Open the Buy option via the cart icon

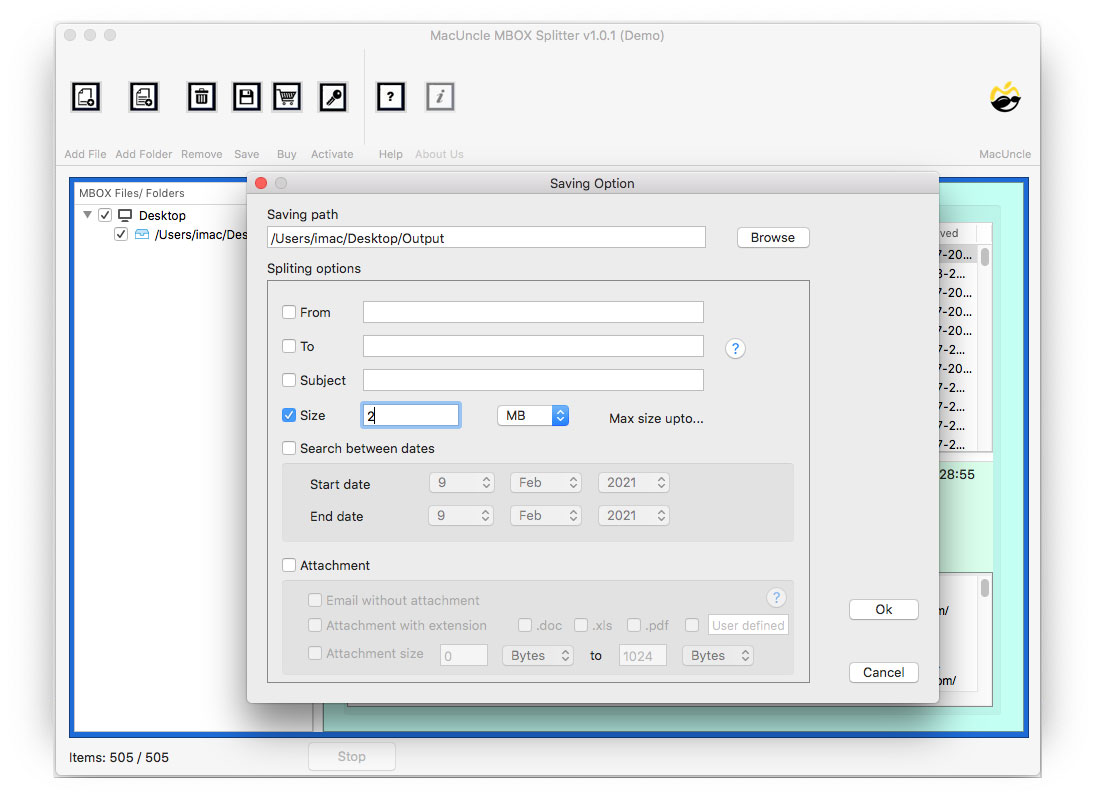(x=287, y=96)
